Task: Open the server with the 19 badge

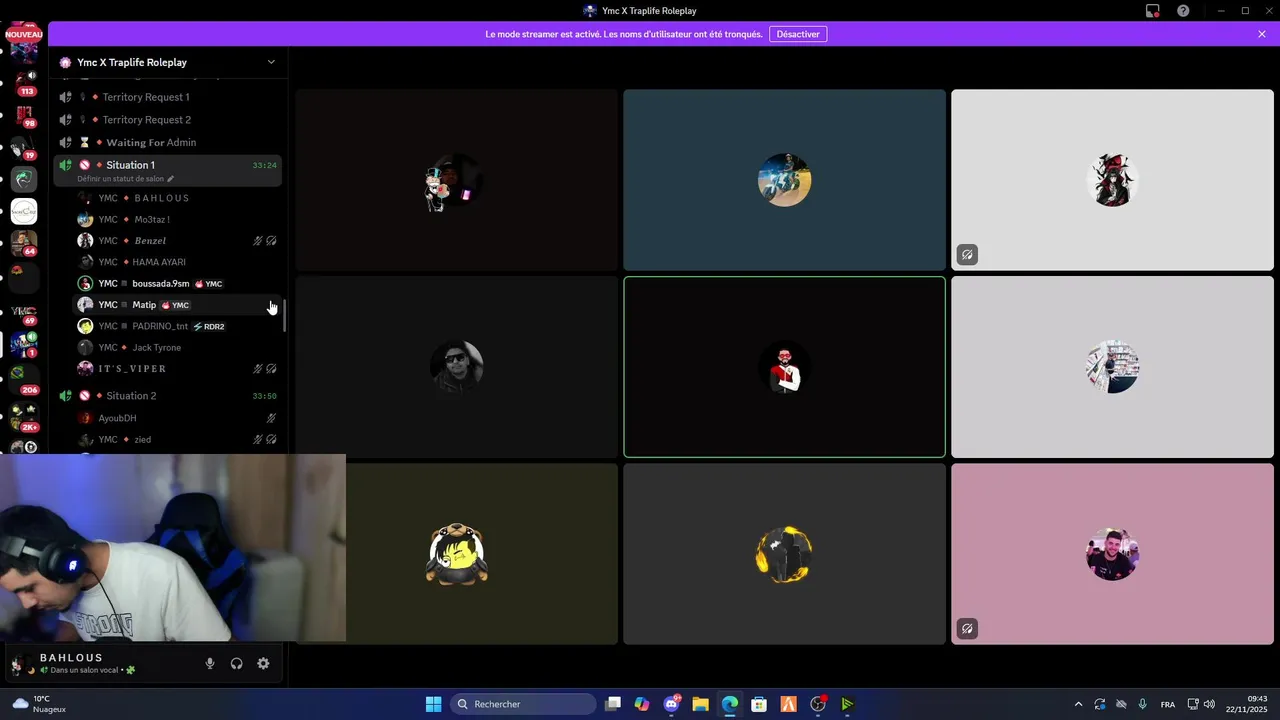Action: tap(24, 147)
